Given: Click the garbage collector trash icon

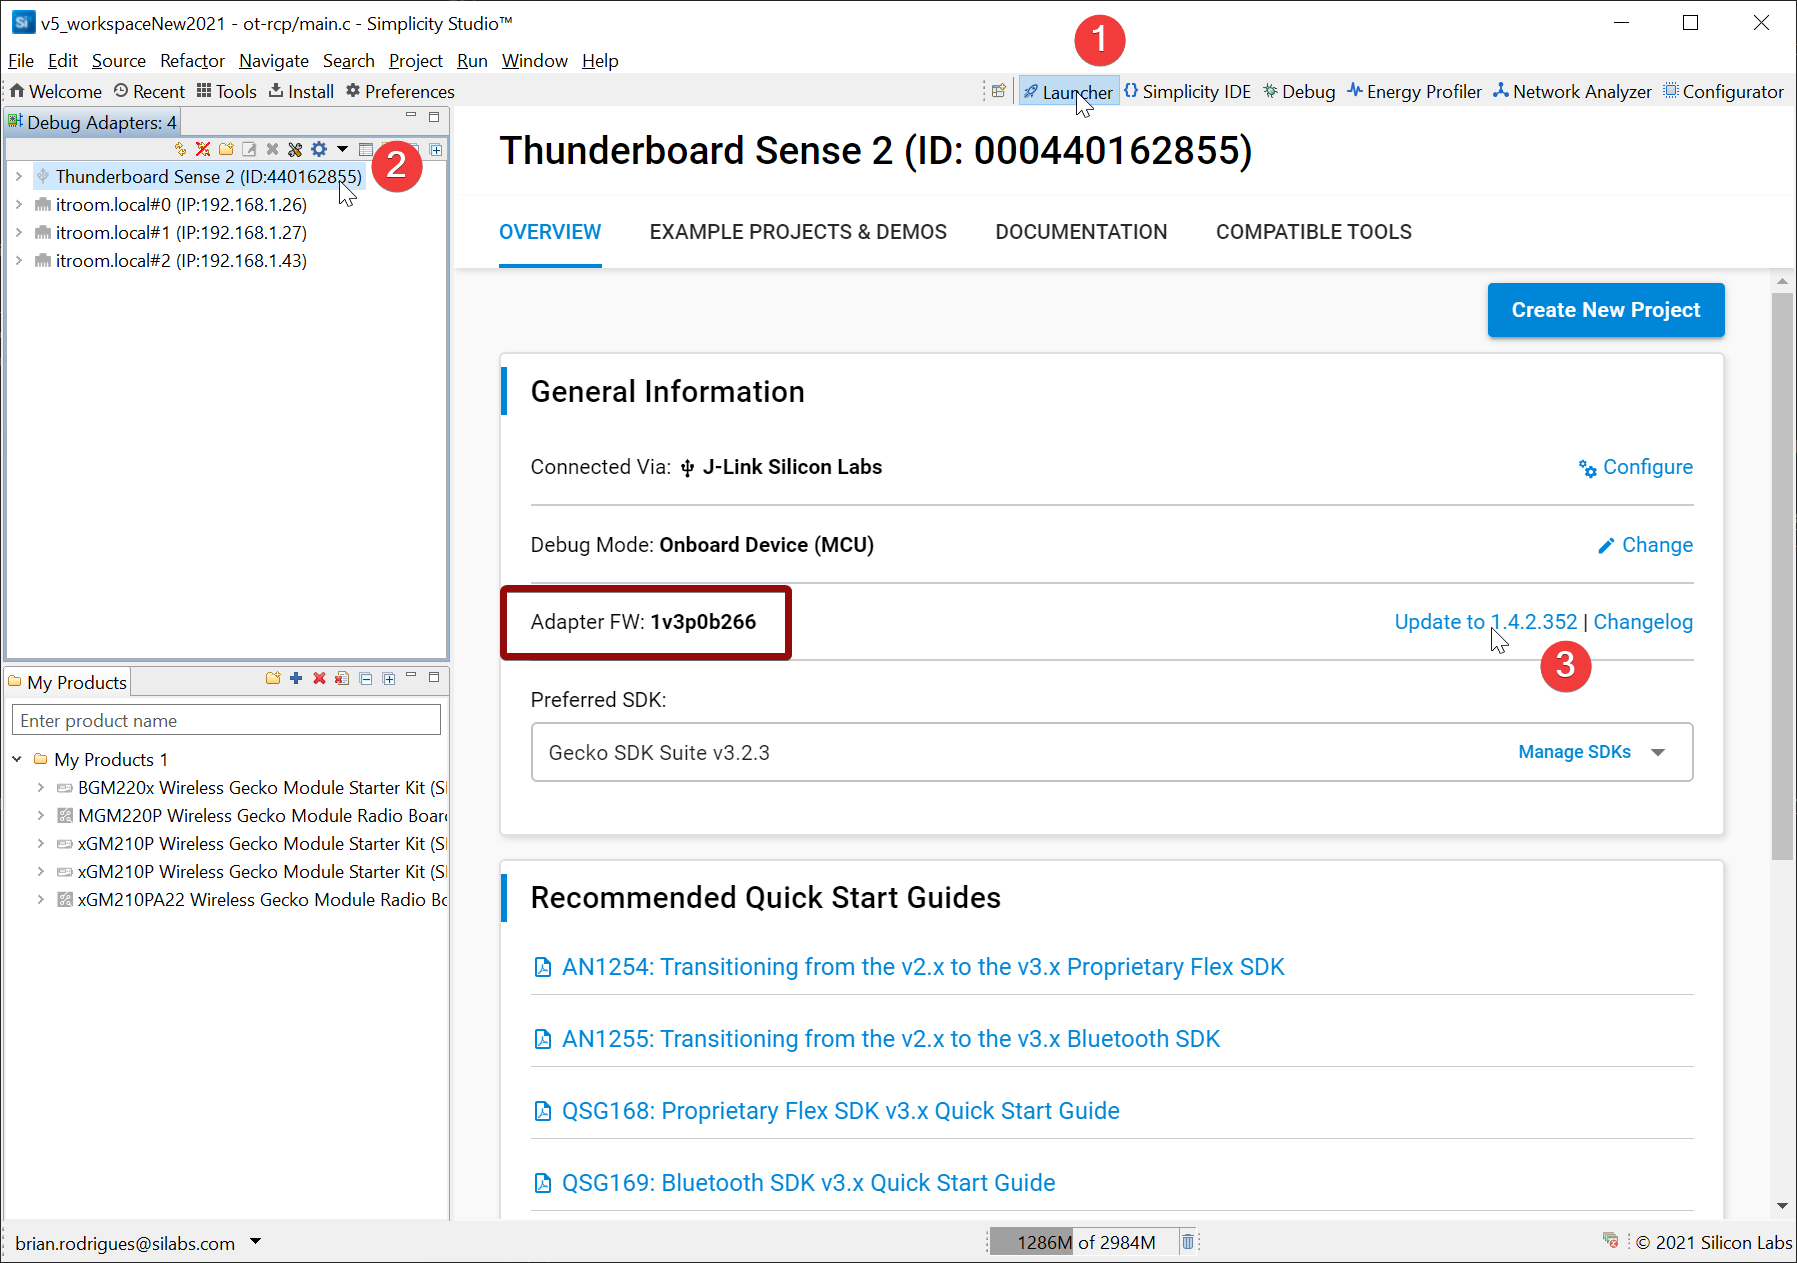Looking at the screenshot, I should coord(1188,1241).
